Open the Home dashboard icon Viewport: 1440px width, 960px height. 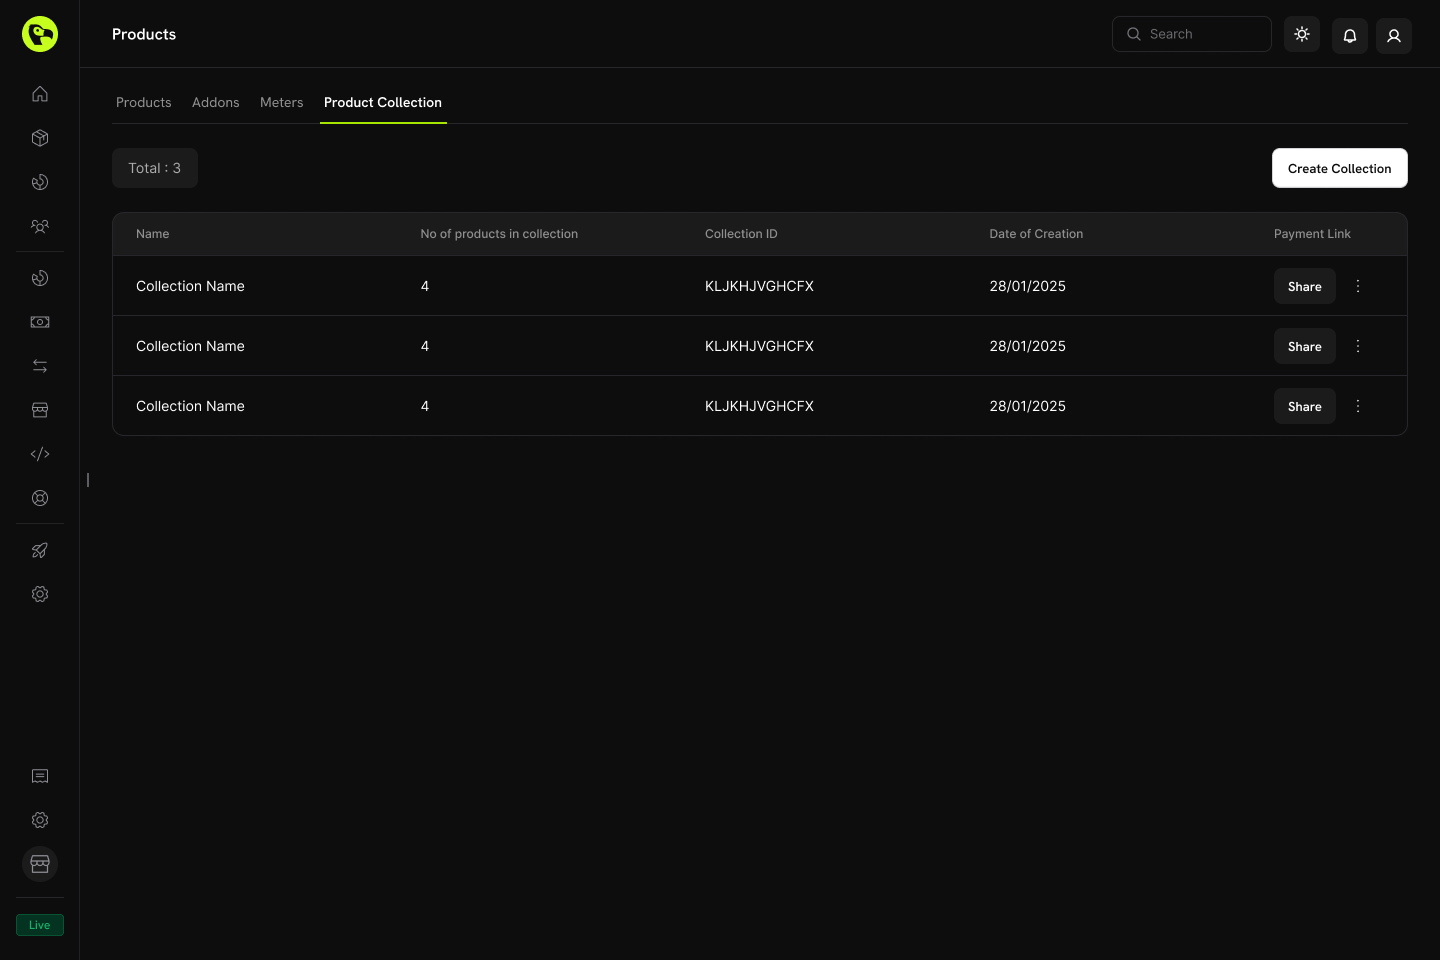coord(40,93)
